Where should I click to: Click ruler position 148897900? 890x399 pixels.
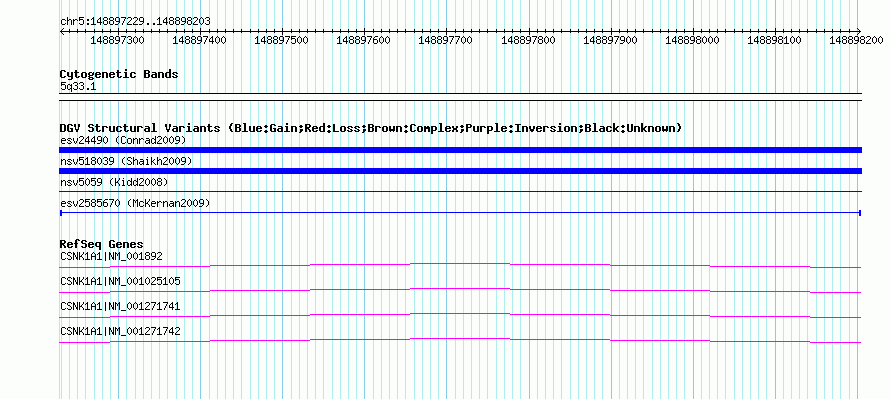(x=611, y=40)
